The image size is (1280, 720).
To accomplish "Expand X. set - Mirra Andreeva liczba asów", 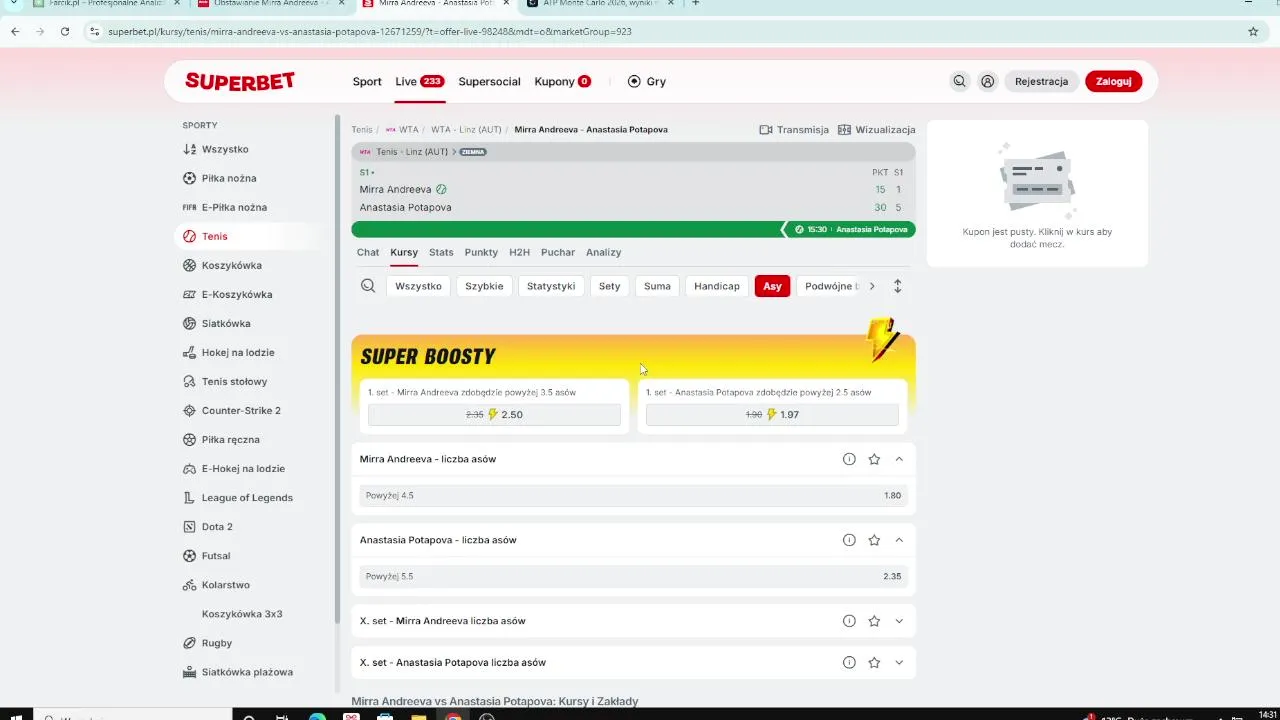I will pos(899,621).
